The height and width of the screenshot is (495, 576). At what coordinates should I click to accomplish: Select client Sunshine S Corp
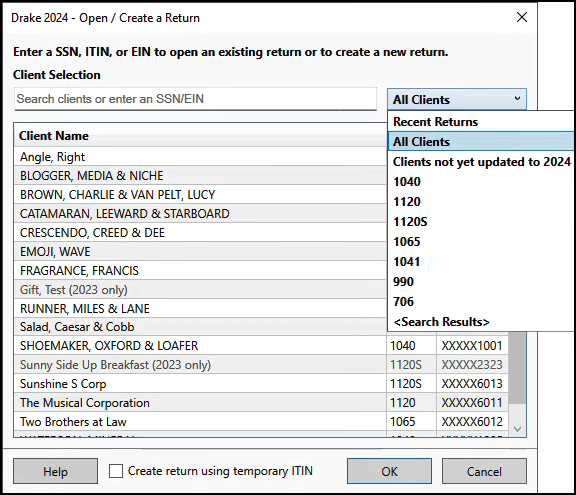200,384
